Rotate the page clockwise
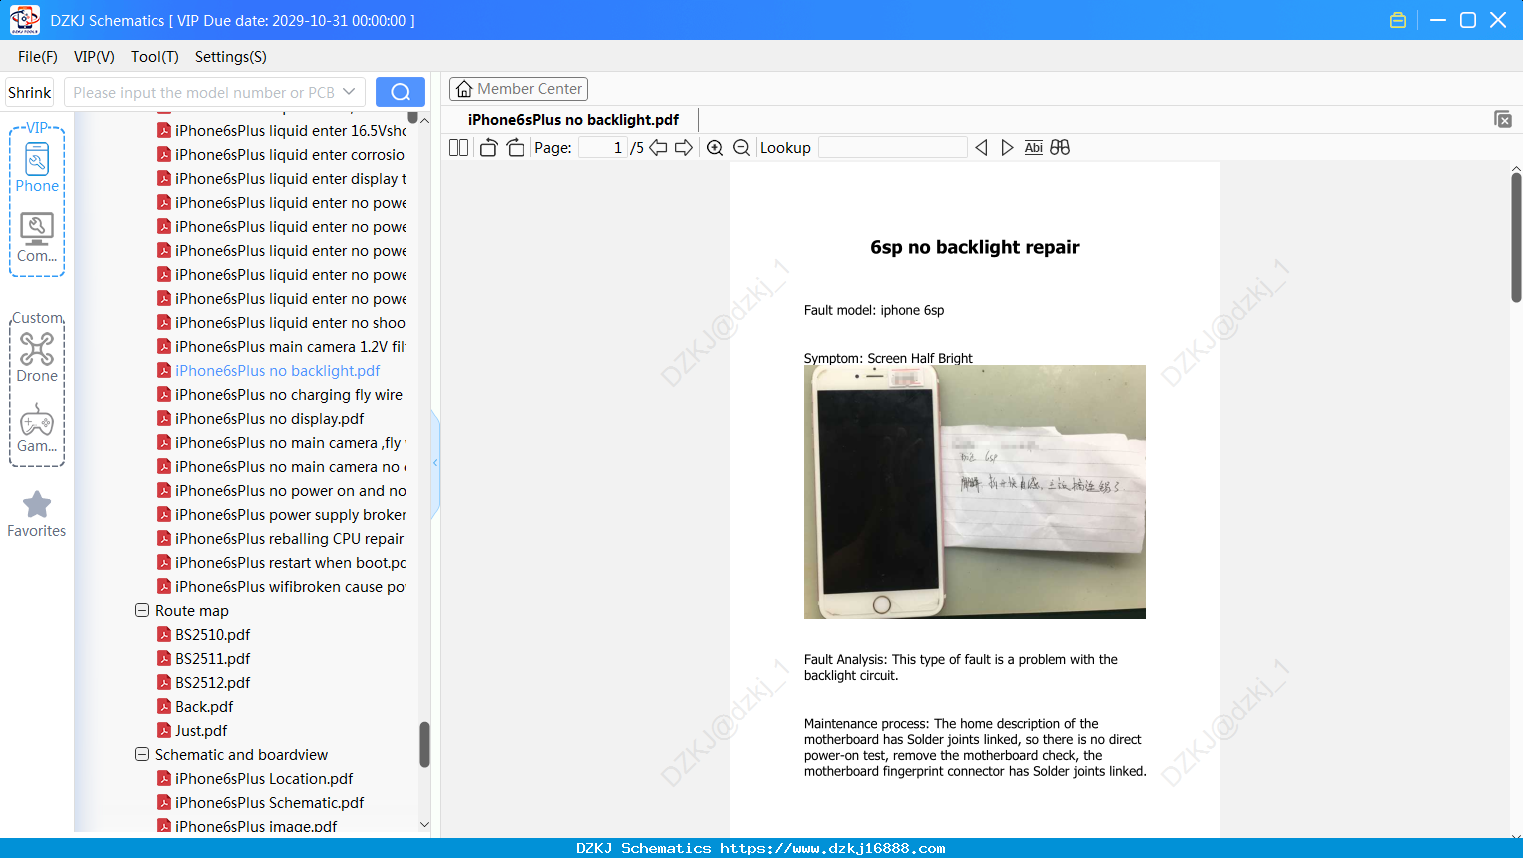 (x=515, y=148)
